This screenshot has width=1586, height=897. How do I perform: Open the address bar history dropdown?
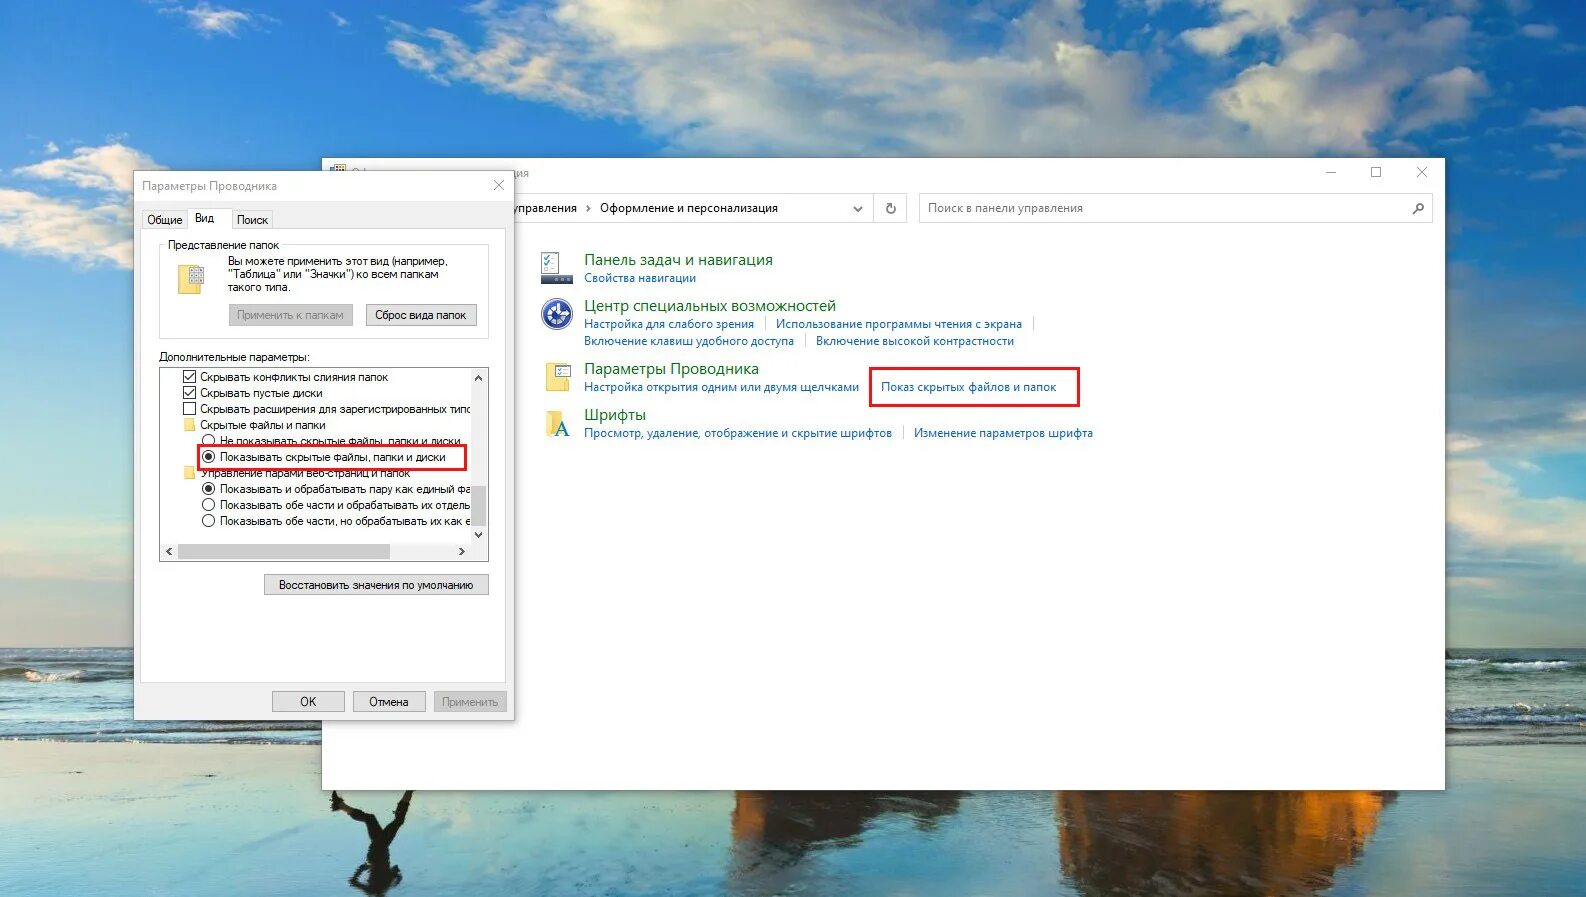point(857,209)
